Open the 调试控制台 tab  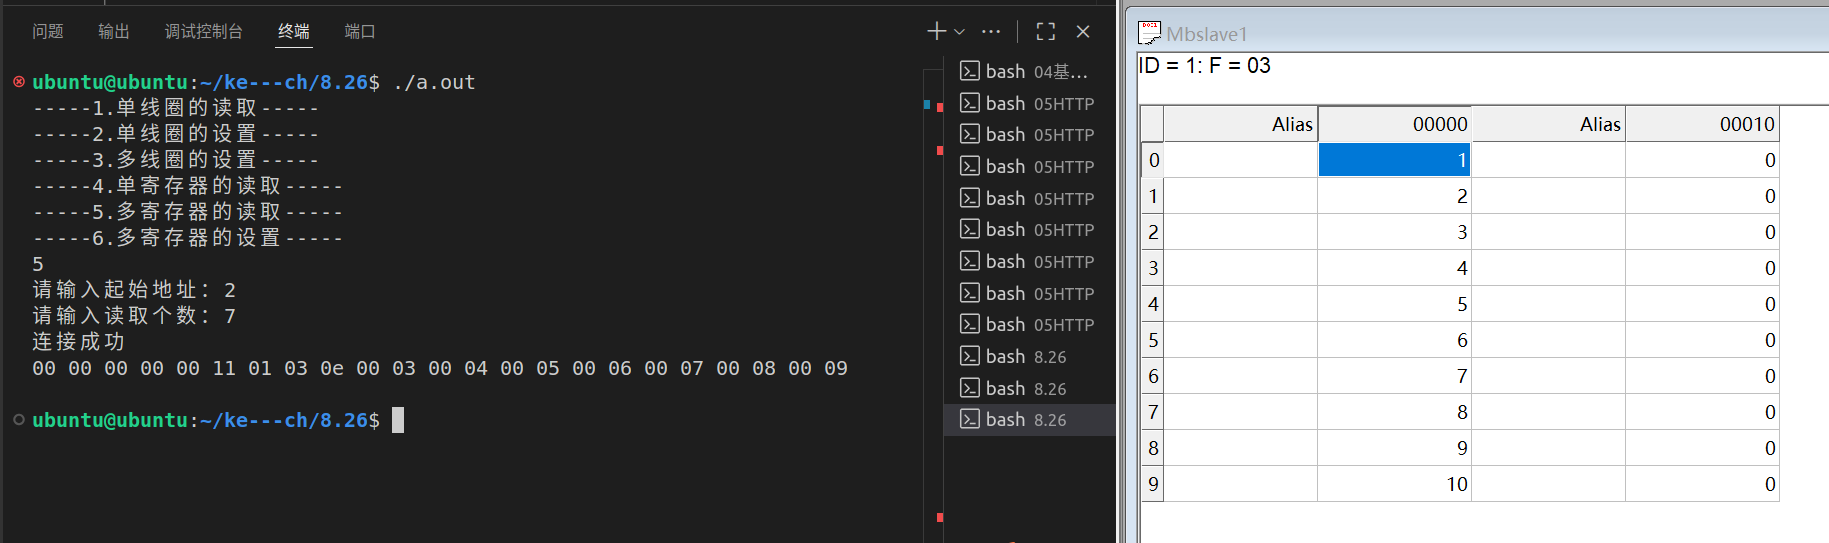tap(204, 32)
